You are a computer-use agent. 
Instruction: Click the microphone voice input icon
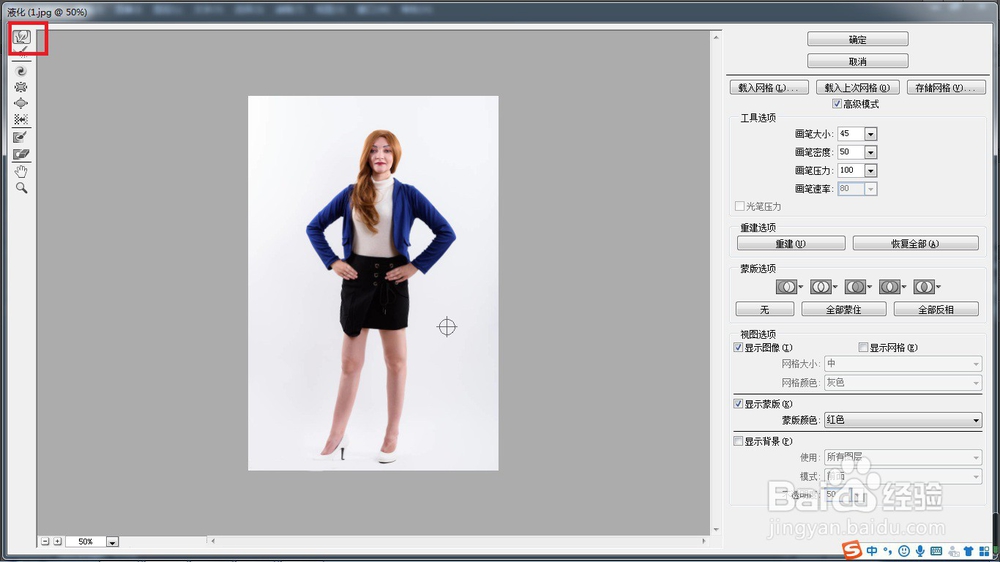point(920,551)
